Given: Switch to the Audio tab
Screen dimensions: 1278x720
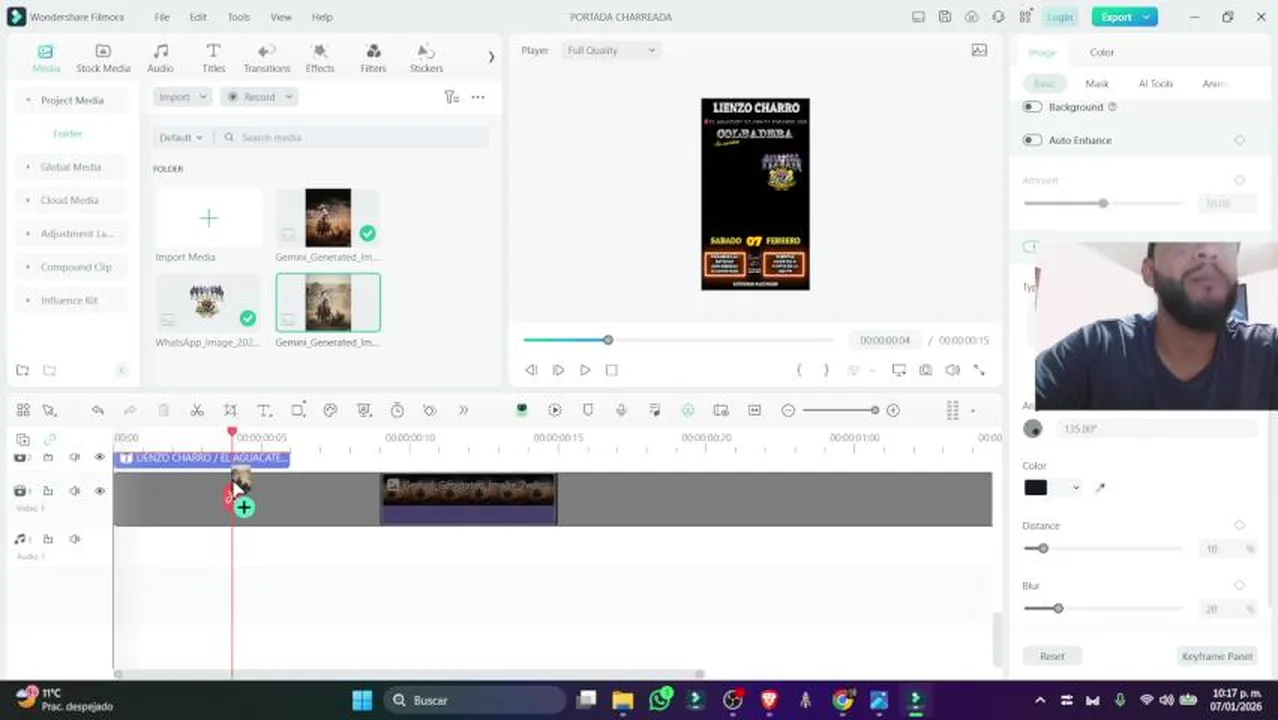Looking at the screenshot, I should pos(160,59).
